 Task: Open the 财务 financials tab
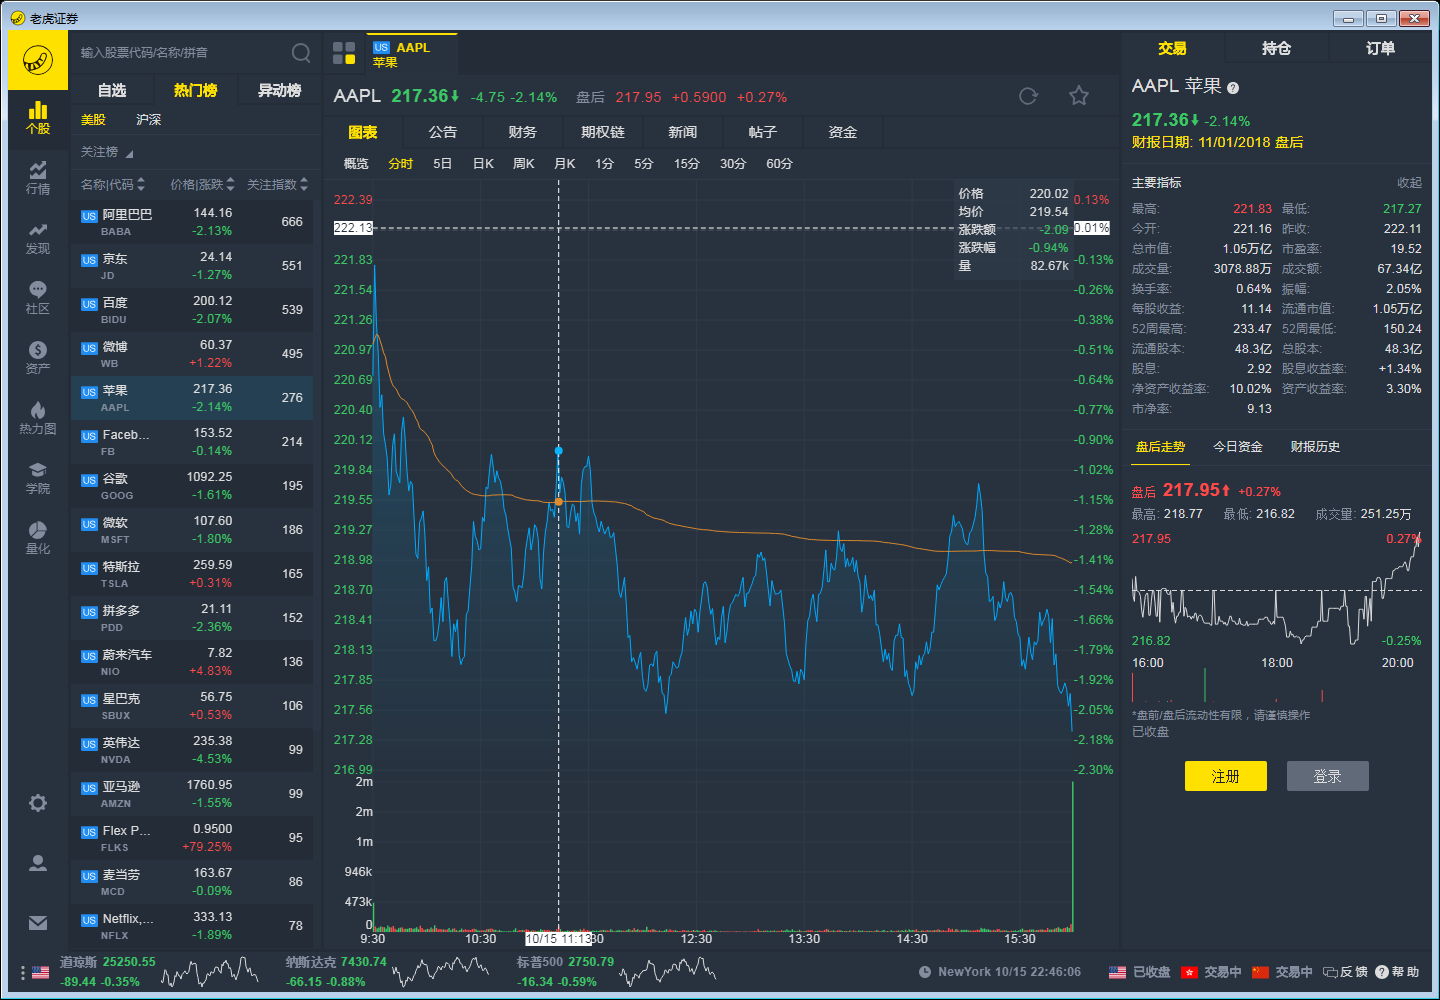click(523, 132)
